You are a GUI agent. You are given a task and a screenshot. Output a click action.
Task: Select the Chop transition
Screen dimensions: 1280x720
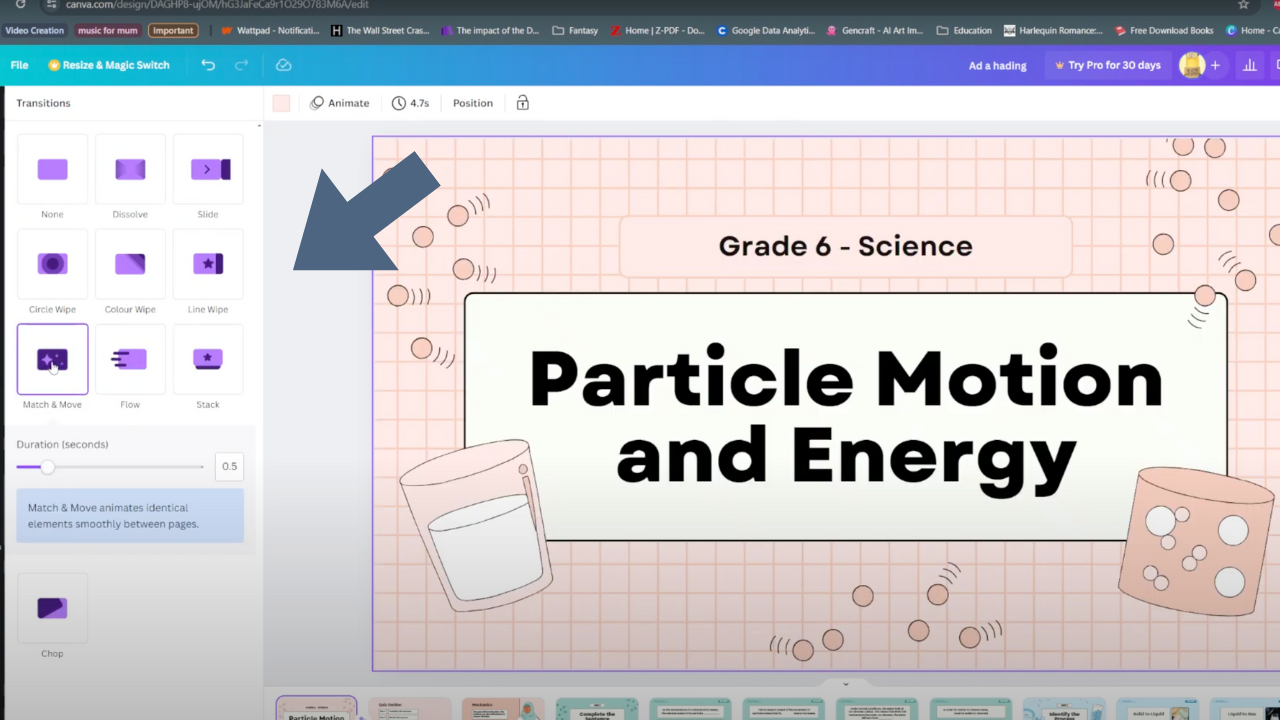[52, 608]
